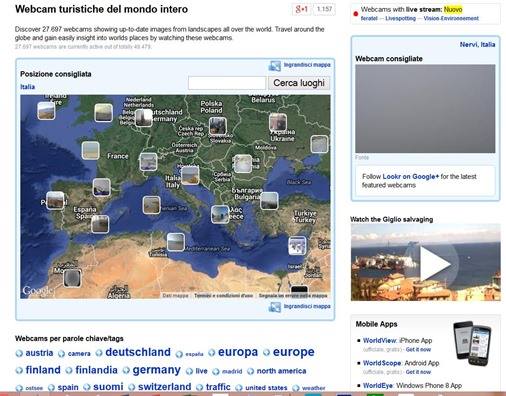The height and width of the screenshot is (396, 506).
Task: Select the europa tag
Action: (x=238, y=352)
